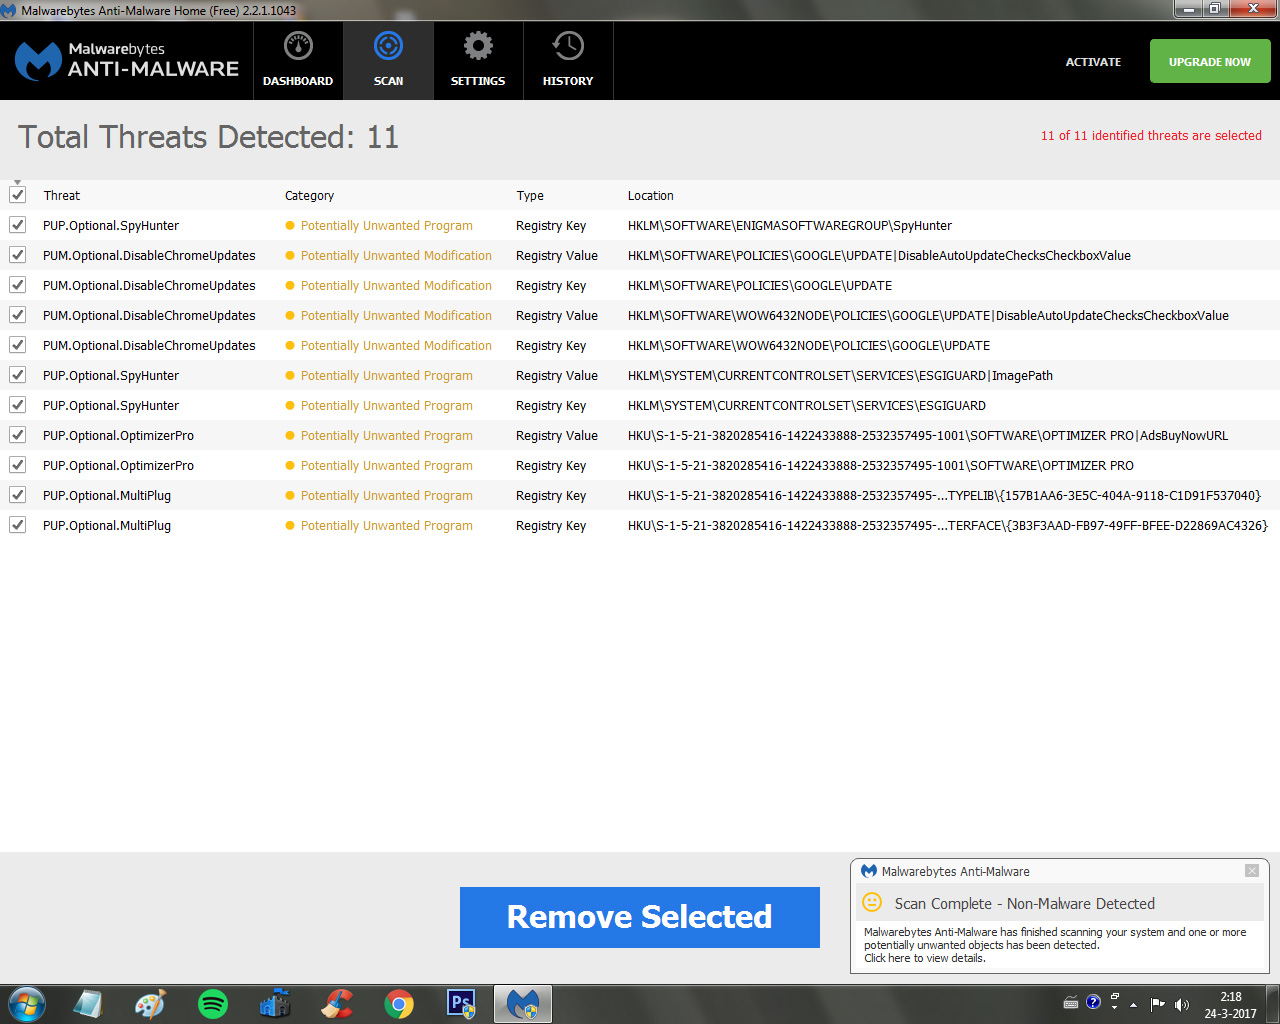Image resolution: width=1280 pixels, height=1024 pixels.
Task: Sort list by Location column header
Action: click(650, 196)
